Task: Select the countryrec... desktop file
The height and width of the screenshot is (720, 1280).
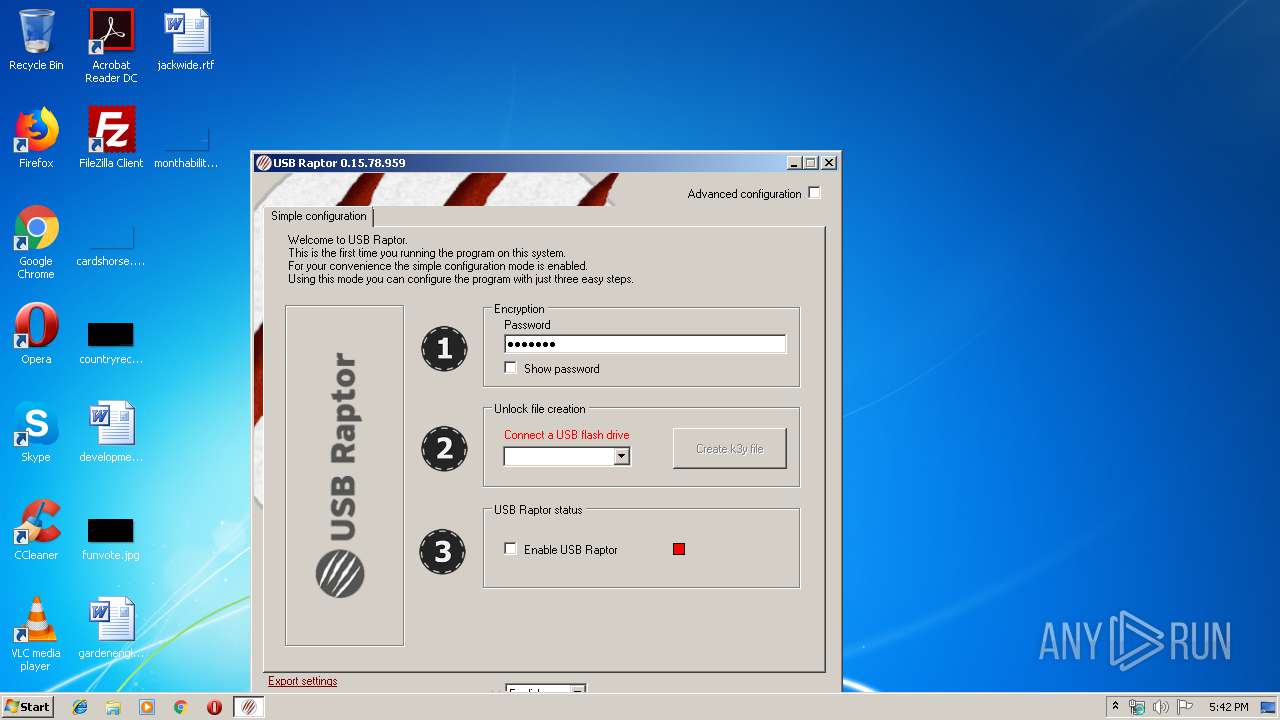Action: pos(111,342)
